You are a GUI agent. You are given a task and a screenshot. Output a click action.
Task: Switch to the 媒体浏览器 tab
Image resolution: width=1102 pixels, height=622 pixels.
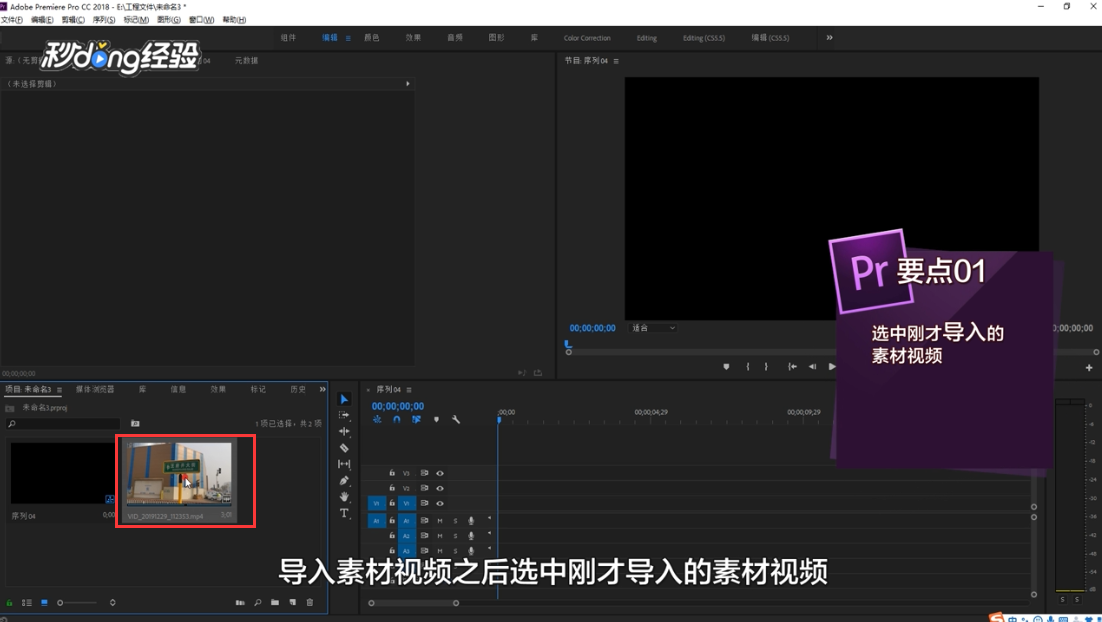click(95, 389)
